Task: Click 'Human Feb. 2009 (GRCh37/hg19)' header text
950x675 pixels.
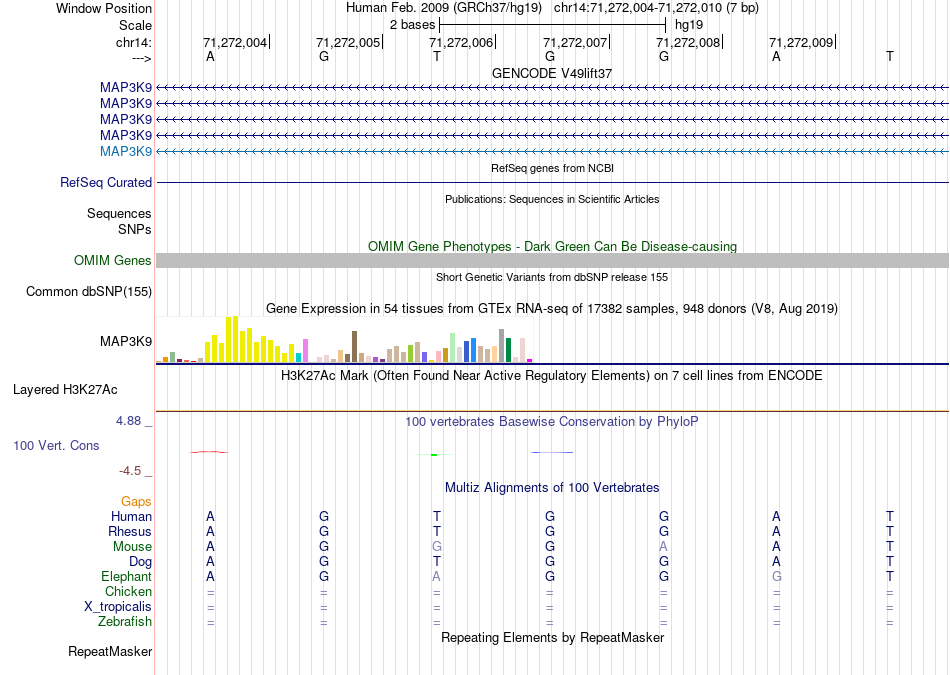Action: (x=445, y=8)
